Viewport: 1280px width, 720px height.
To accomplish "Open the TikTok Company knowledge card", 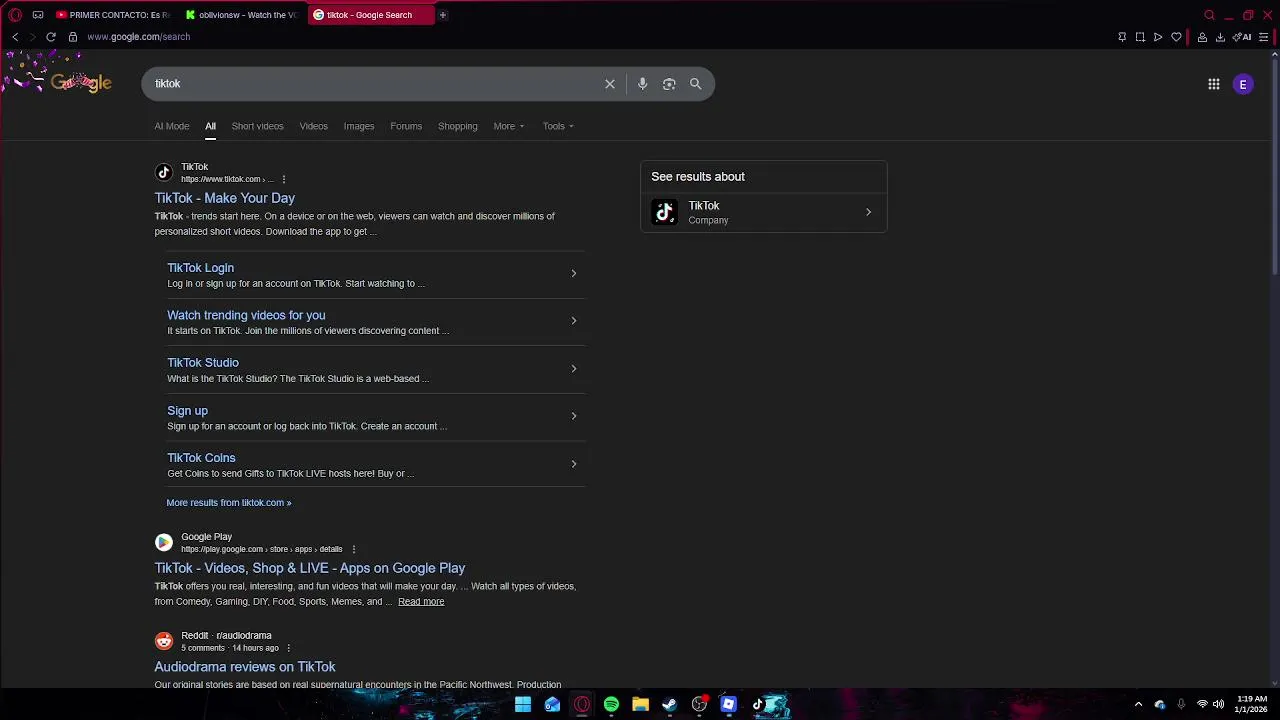I will tap(763, 212).
